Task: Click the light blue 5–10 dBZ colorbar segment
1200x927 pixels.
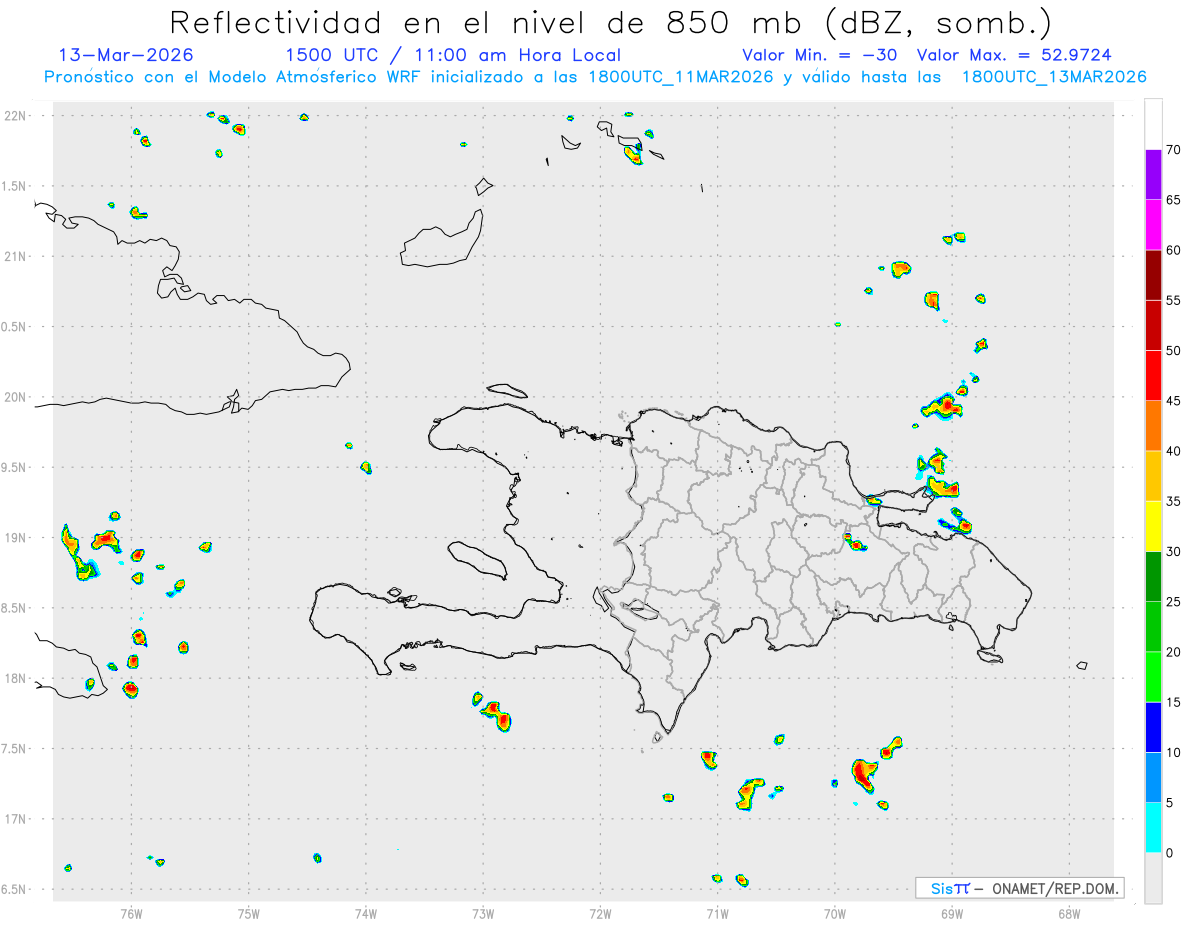Action: pos(1153,777)
